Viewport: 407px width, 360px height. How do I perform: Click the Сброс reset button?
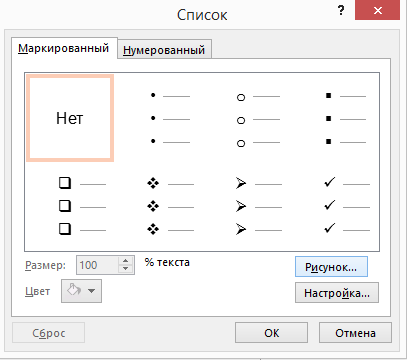tap(49, 333)
